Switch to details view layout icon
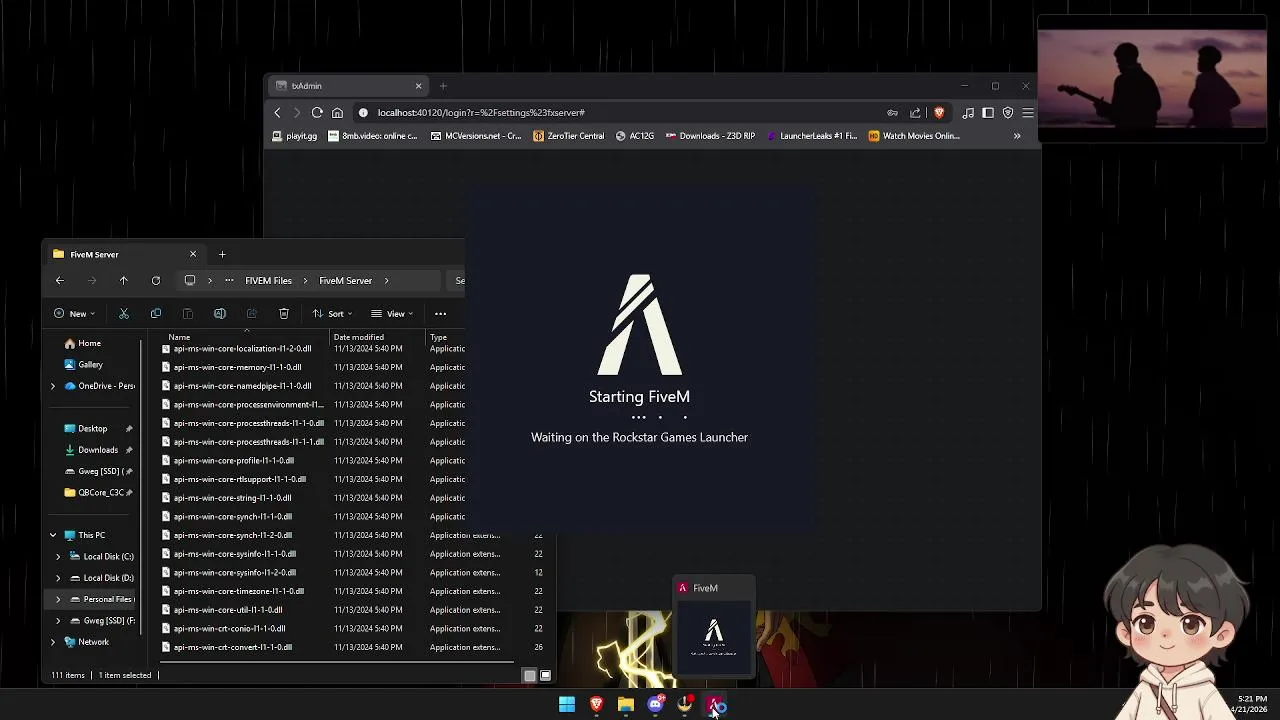The image size is (1280, 720). tap(530, 676)
